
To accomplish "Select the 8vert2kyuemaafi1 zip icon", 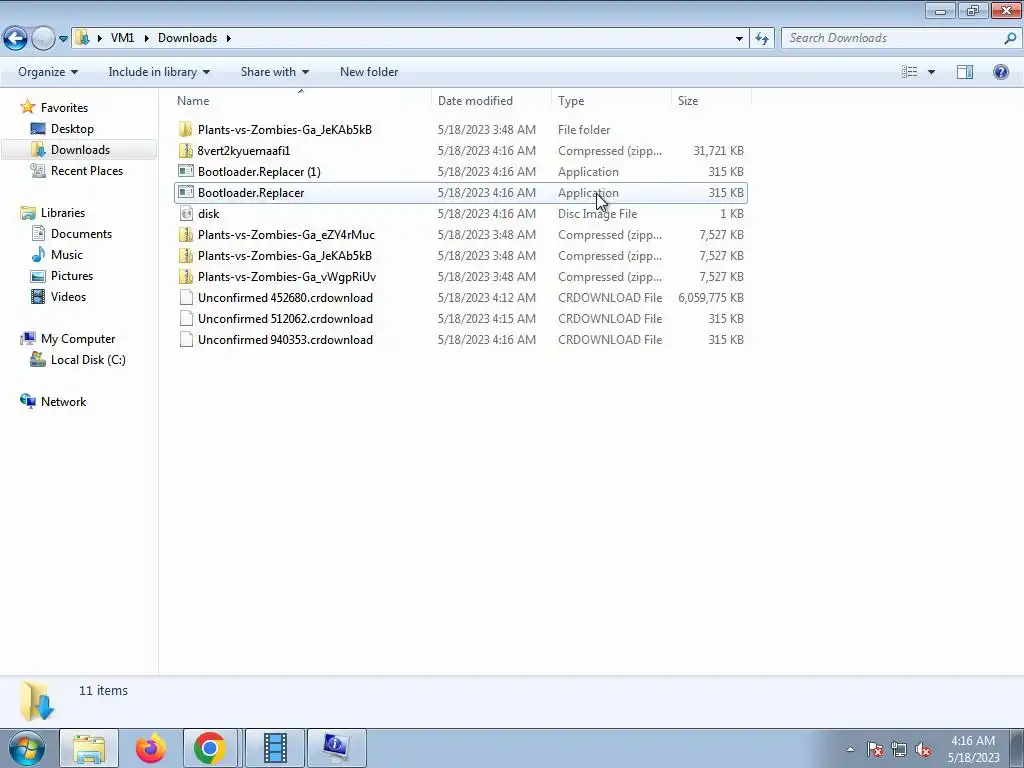I will (x=186, y=151).
